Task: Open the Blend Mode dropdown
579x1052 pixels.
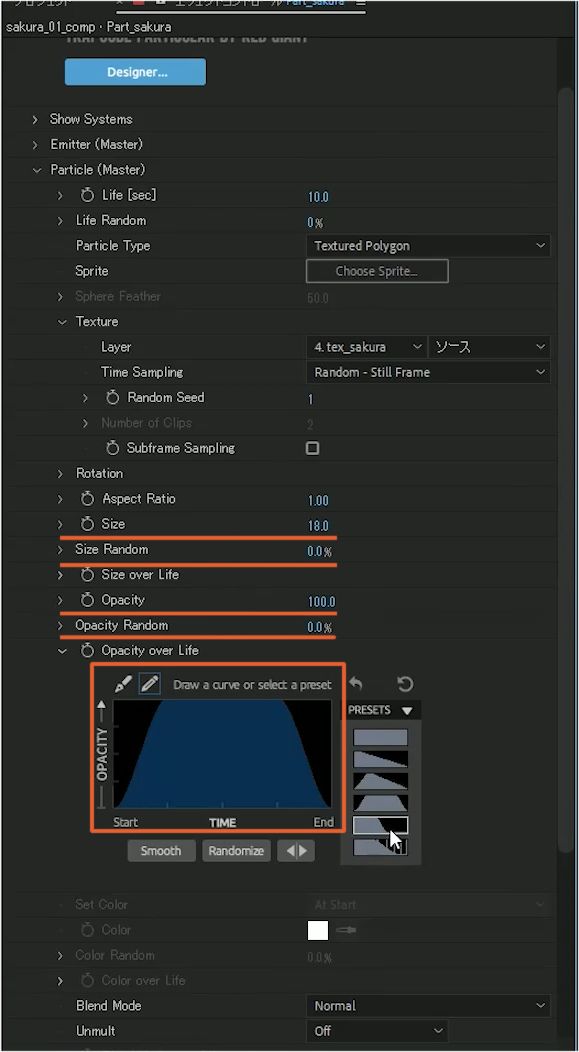Action: [428, 1006]
